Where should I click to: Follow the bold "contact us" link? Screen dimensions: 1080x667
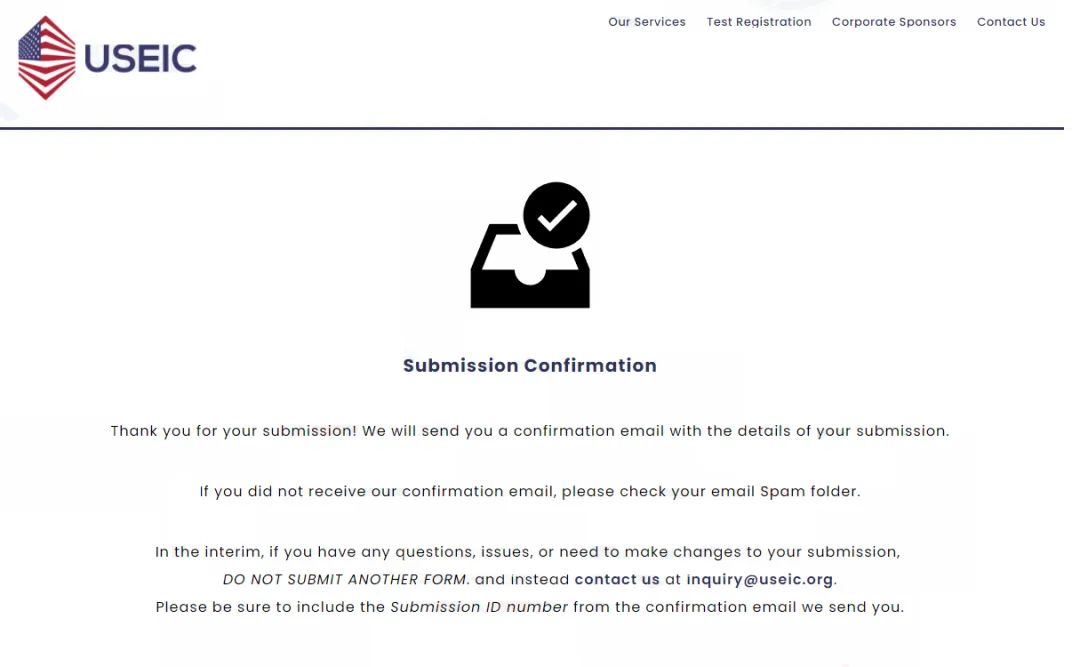[617, 579]
